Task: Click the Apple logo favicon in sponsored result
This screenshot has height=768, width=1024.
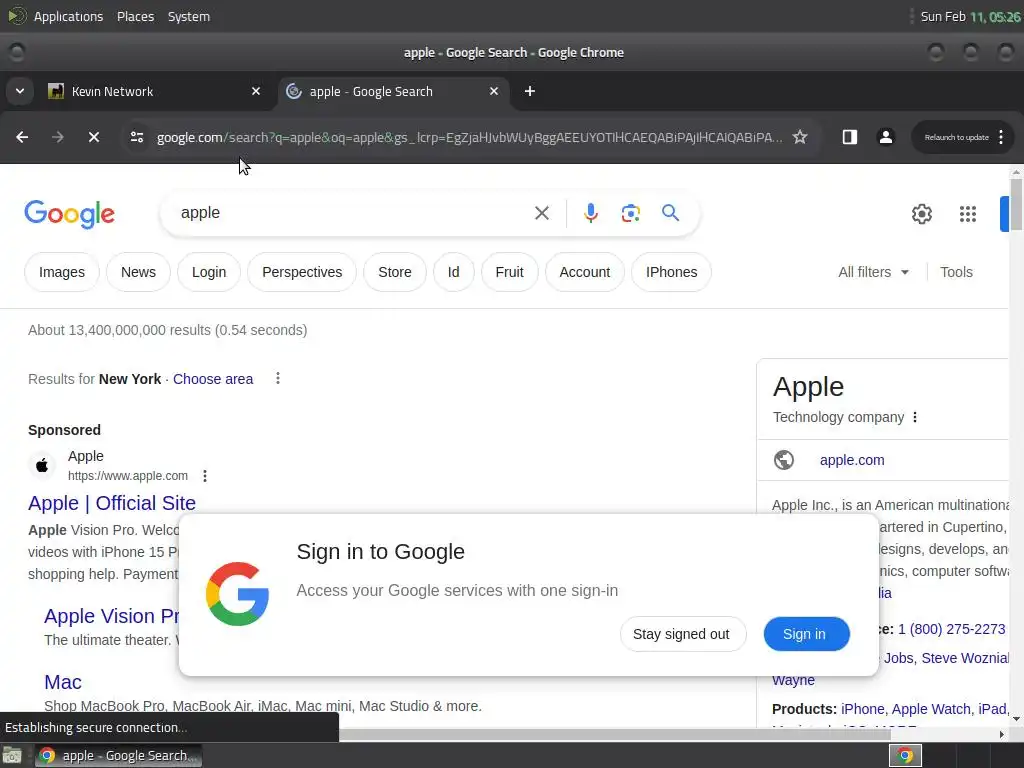Action: click(x=42, y=465)
